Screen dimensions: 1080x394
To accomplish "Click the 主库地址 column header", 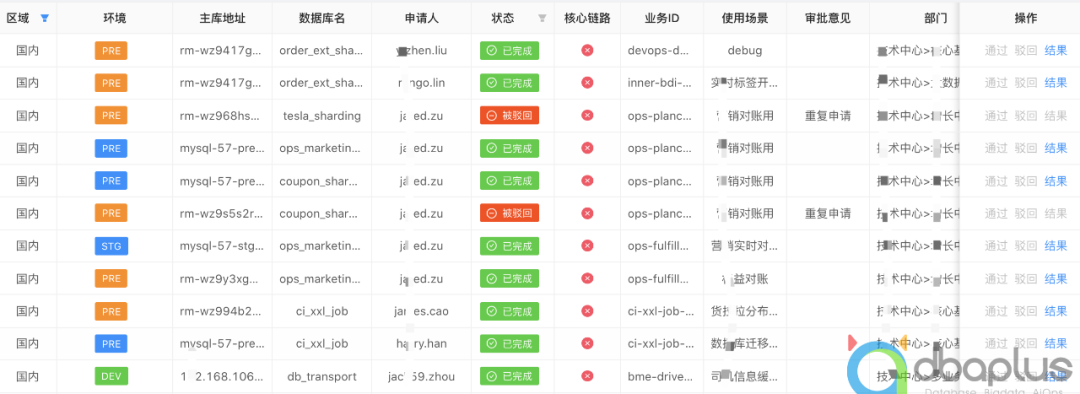I will coord(222,19).
